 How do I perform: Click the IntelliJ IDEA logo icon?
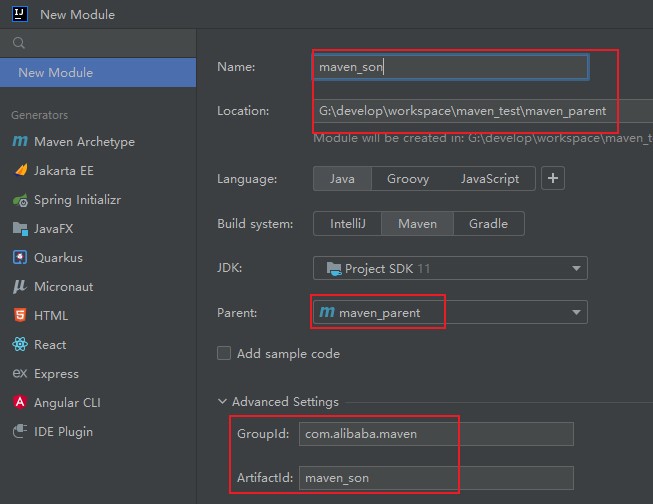20,14
